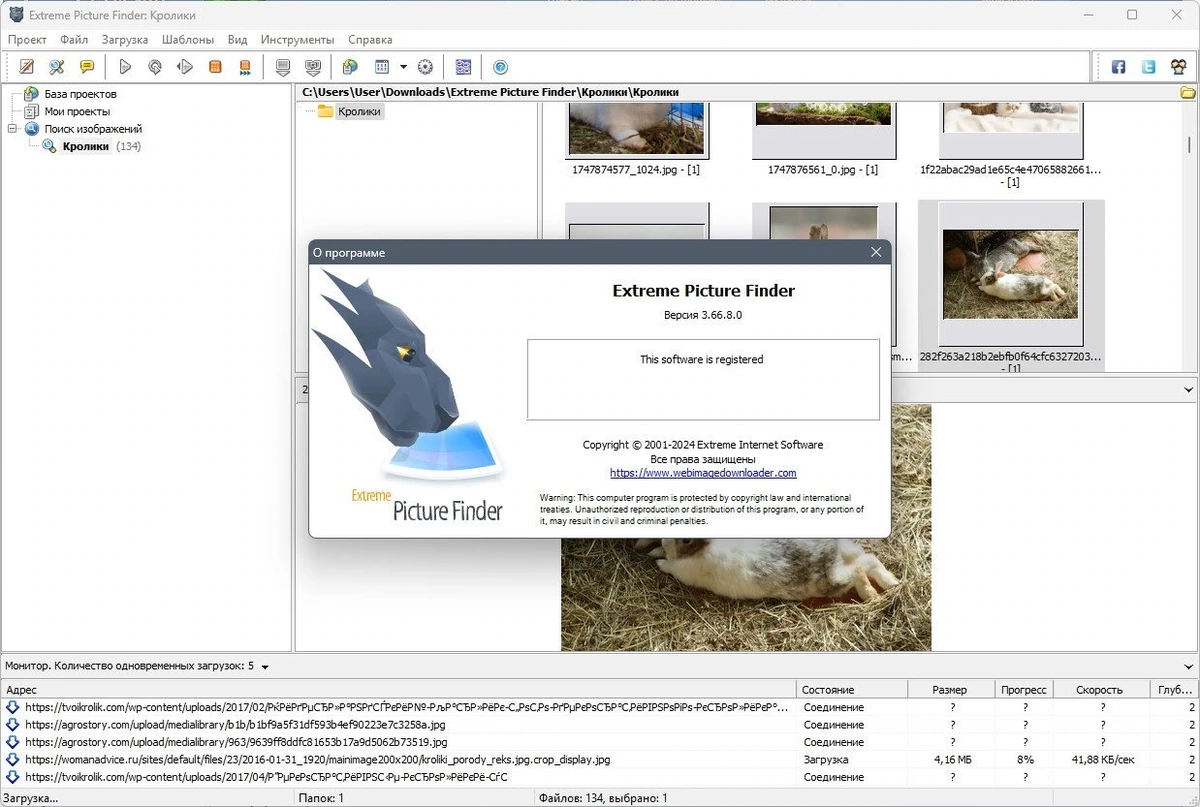Viewport: 1200px width, 807px height.
Task: Click orange stop icon with blue arrows
Action: (245, 67)
